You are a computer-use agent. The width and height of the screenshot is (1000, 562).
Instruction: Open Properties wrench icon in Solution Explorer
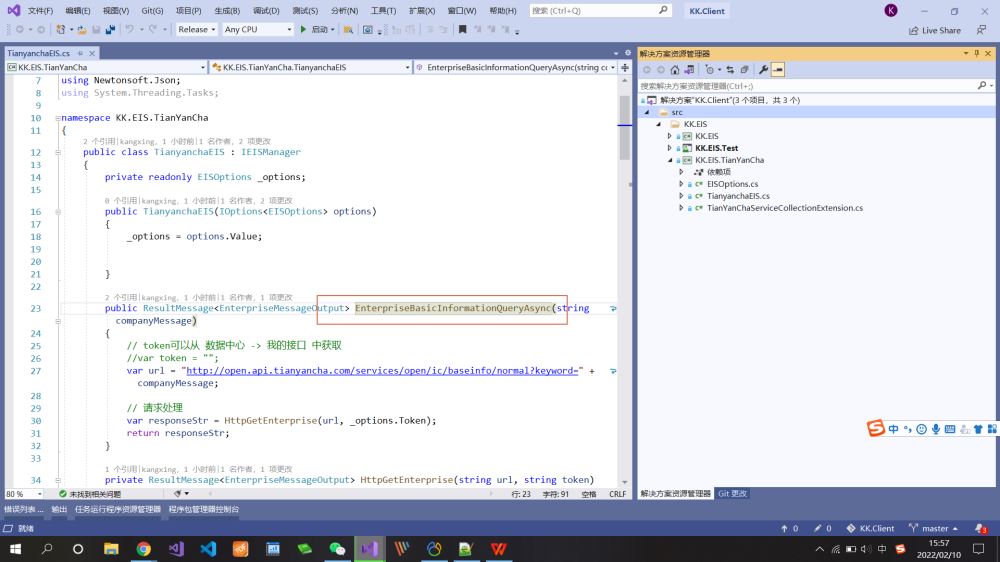coord(763,70)
